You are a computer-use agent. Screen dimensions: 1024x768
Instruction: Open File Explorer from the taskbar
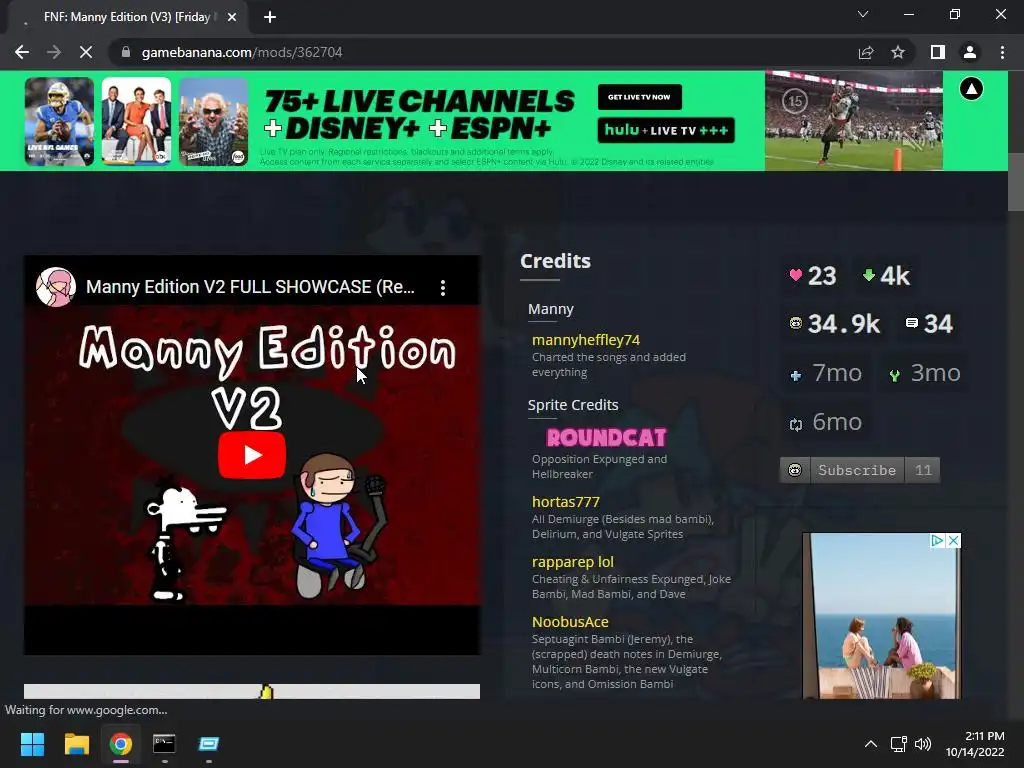tap(76, 744)
